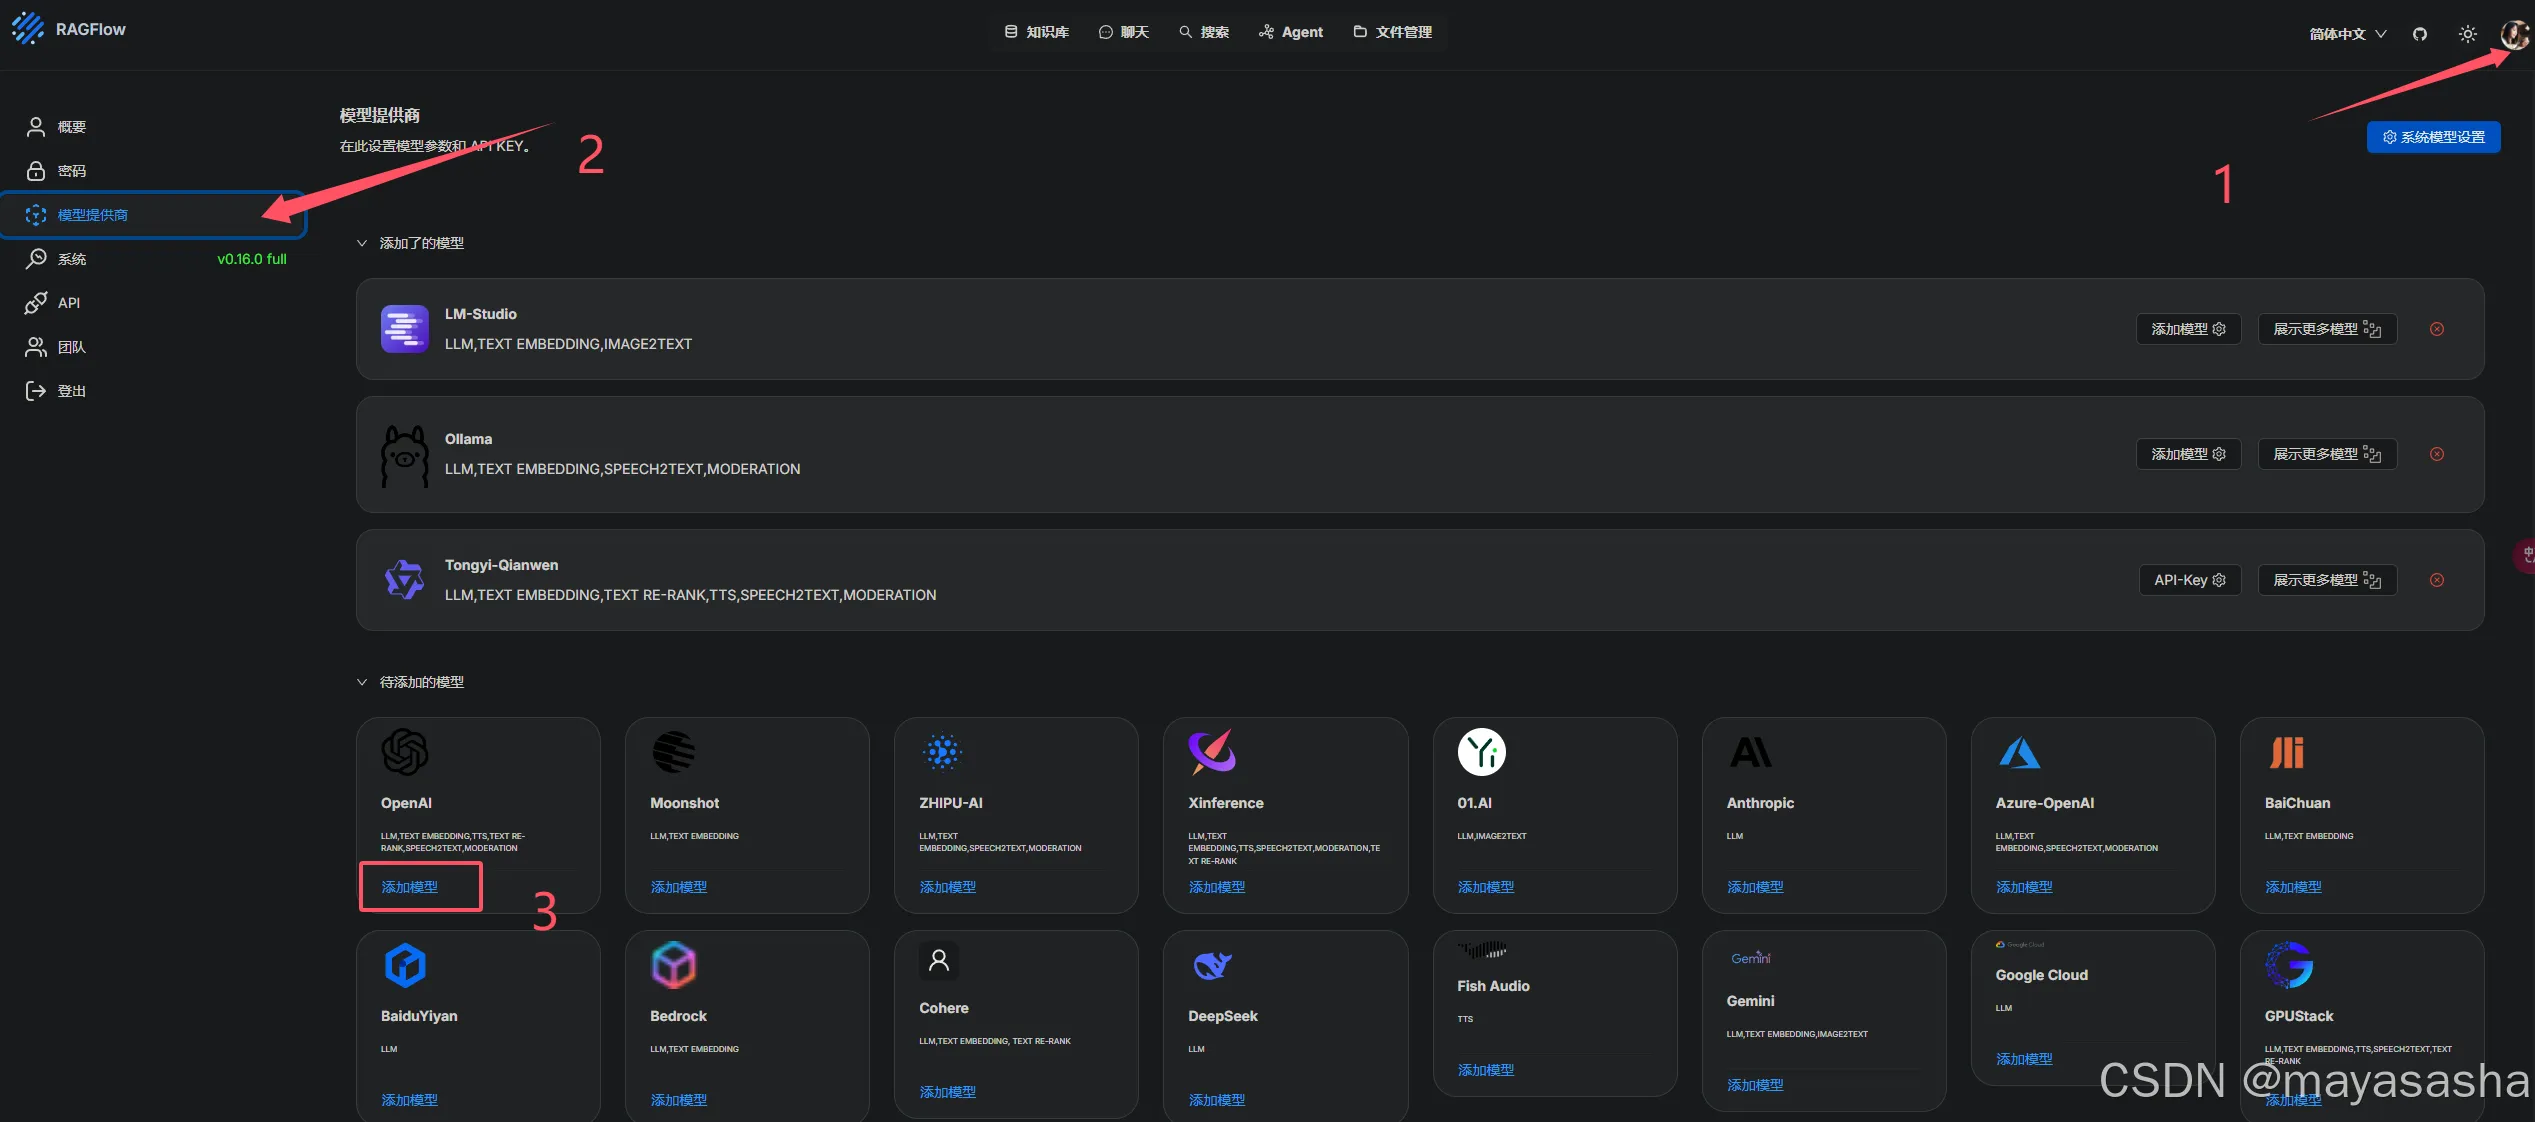Click 添加模型 under BaiChuan
This screenshot has height=1122, width=2535.
(x=2292, y=887)
